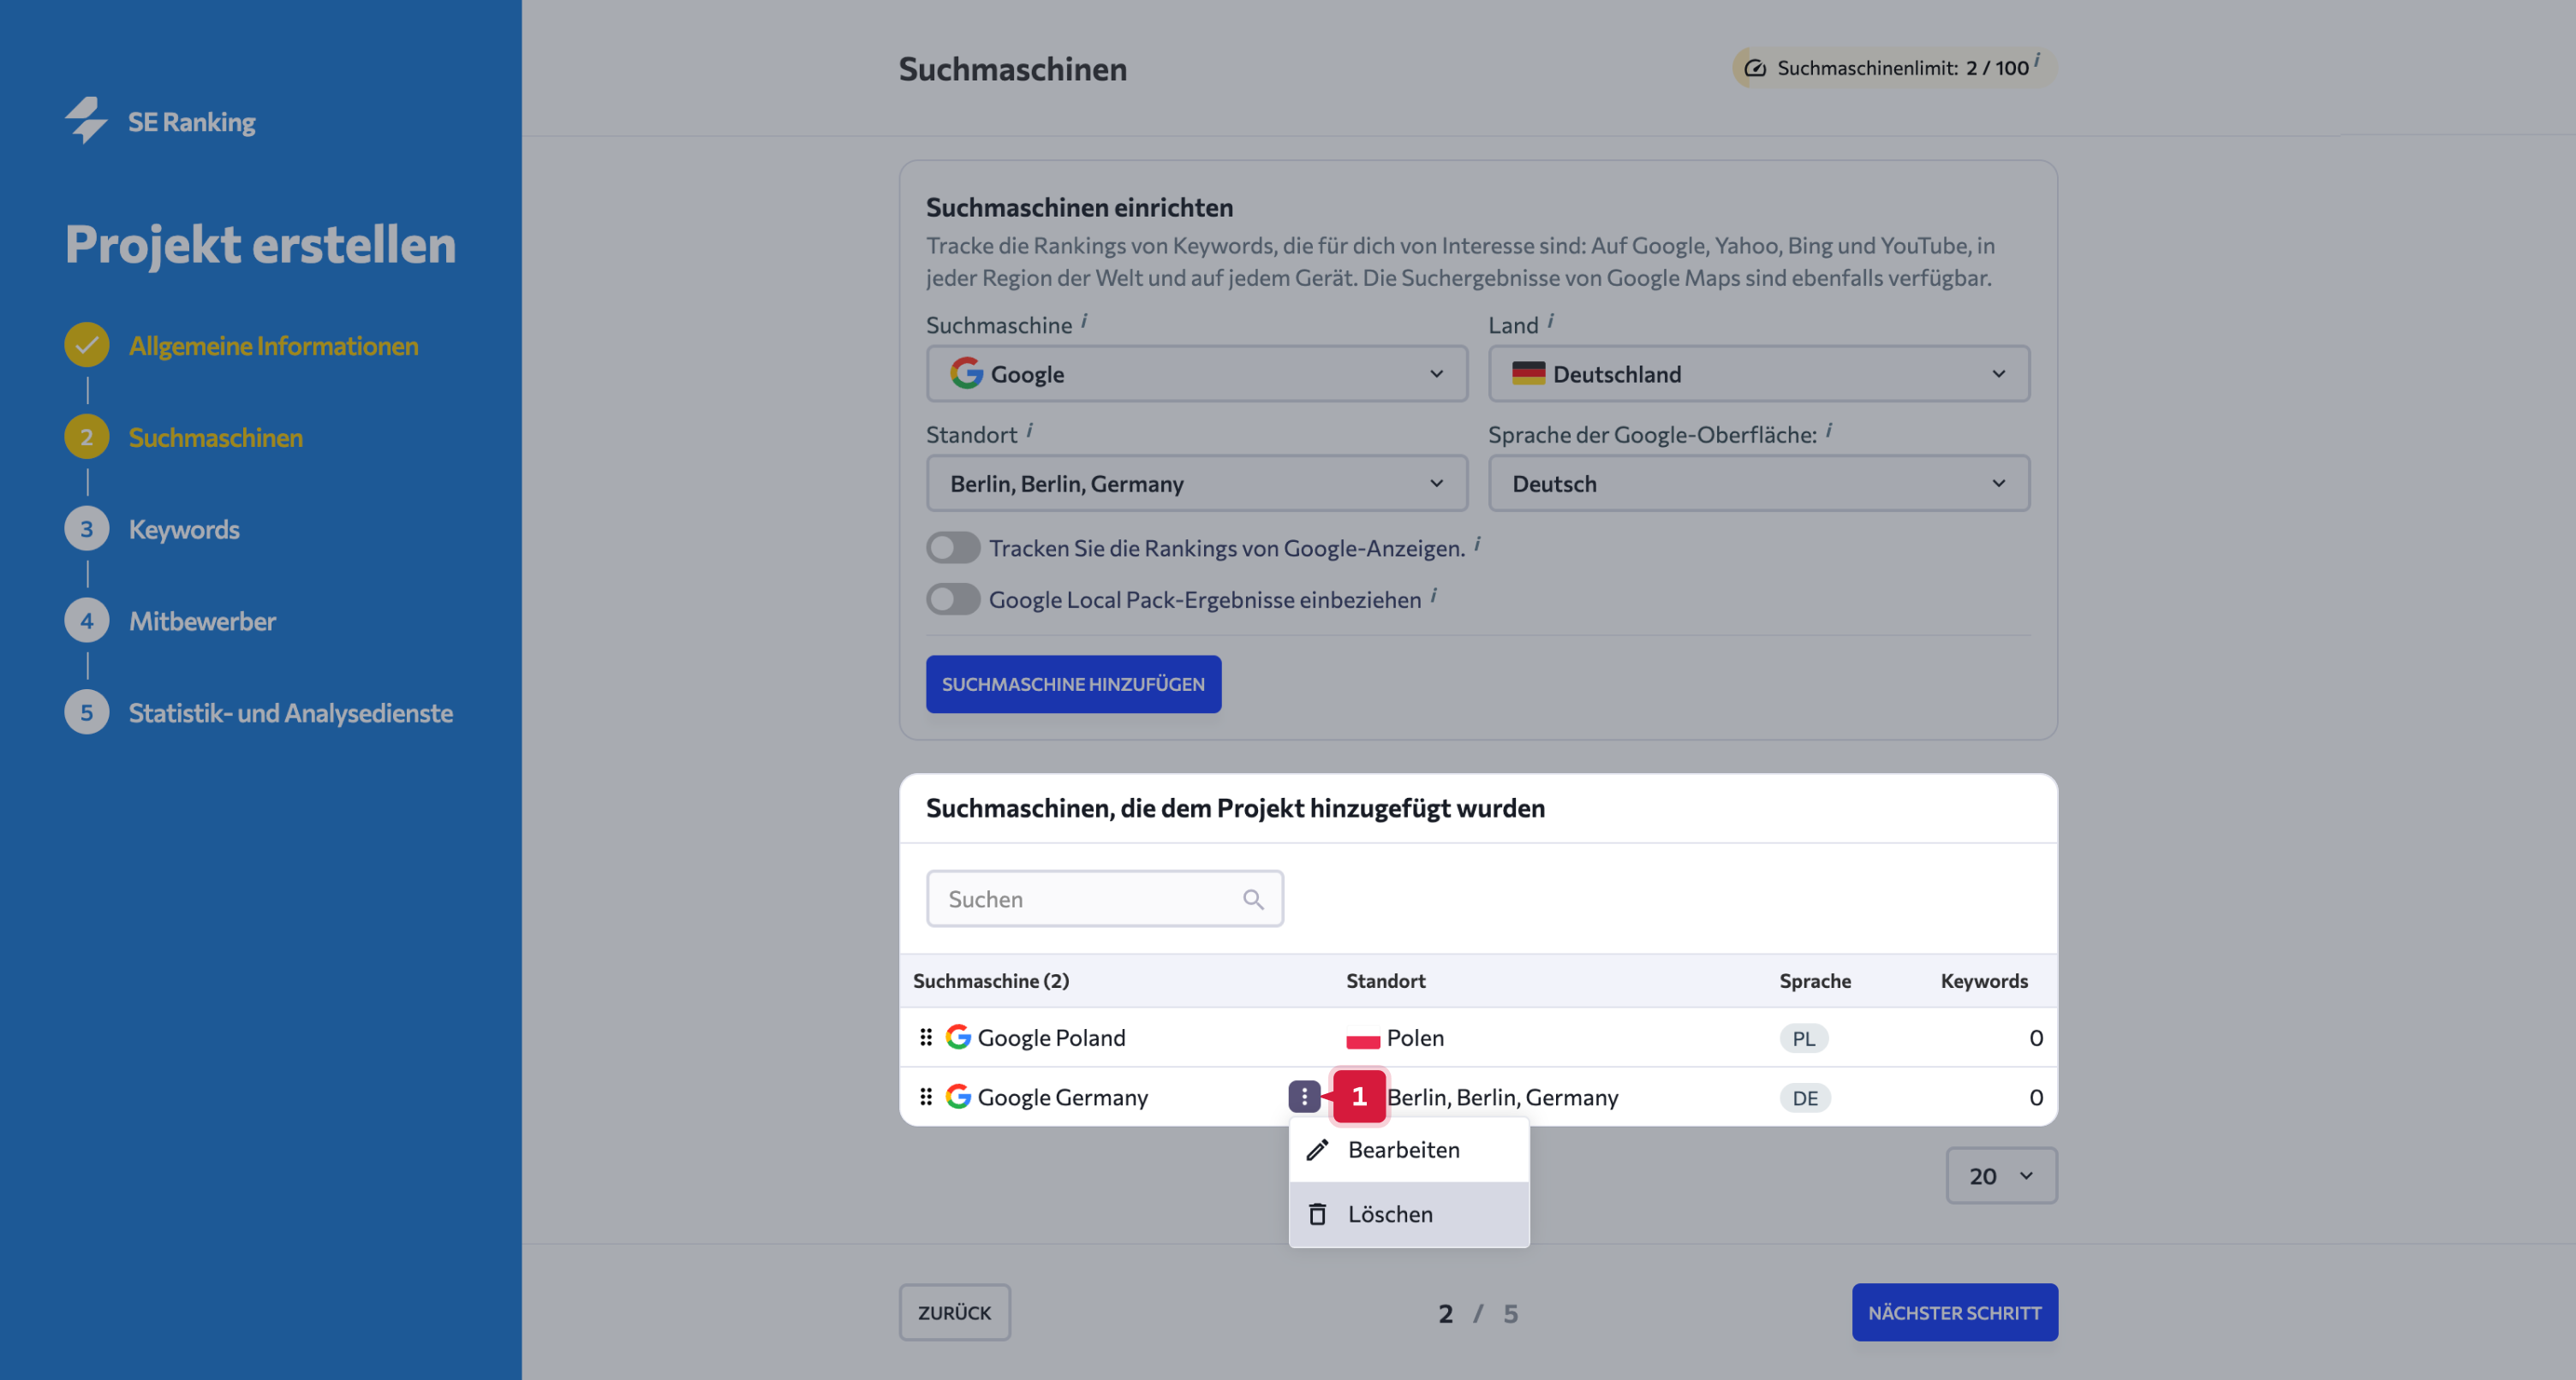
Task: Click the step 5 Statistik circle
Action: 87,713
